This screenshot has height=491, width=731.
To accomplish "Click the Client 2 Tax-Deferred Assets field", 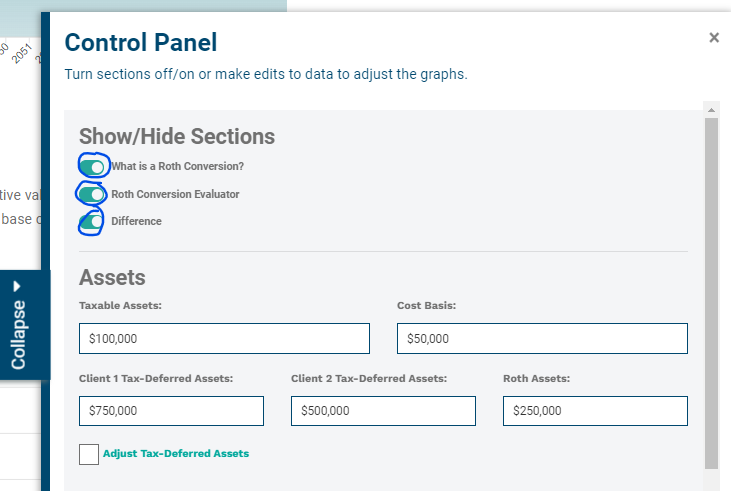I will tap(383, 411).
